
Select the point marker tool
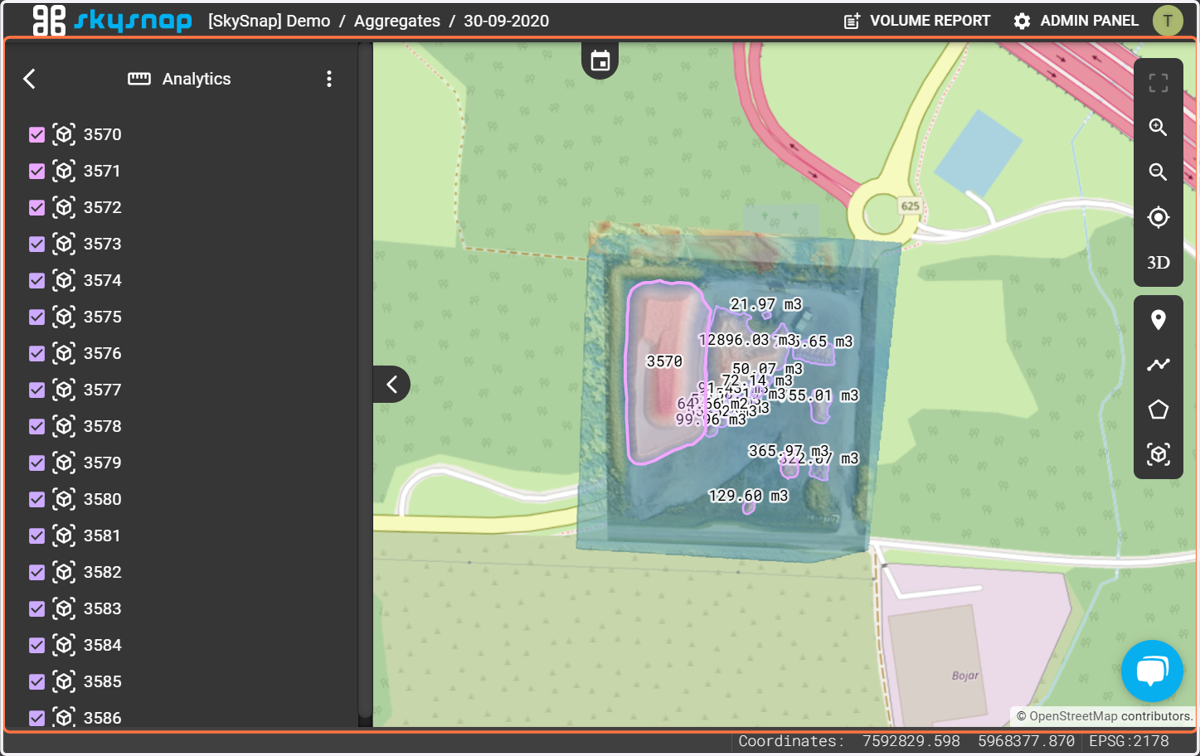[x=1158, y=320]
